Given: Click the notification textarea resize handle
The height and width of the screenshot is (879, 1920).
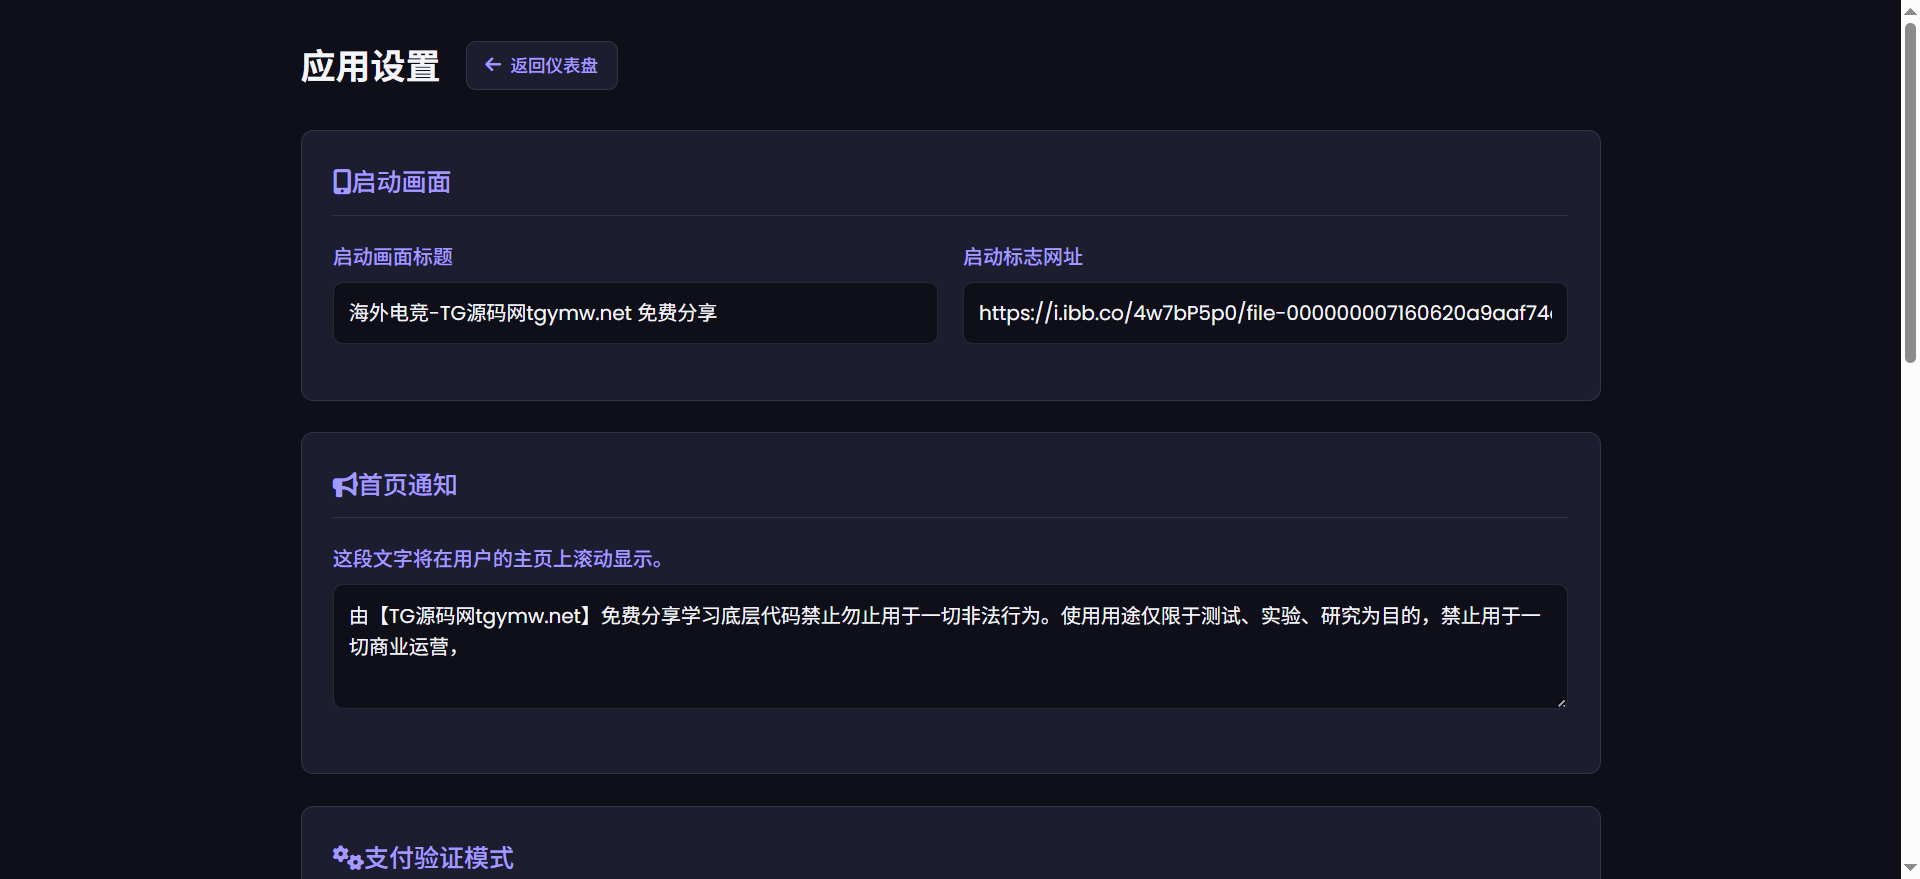Looking at the screenshot, I should coord(1560,702).
